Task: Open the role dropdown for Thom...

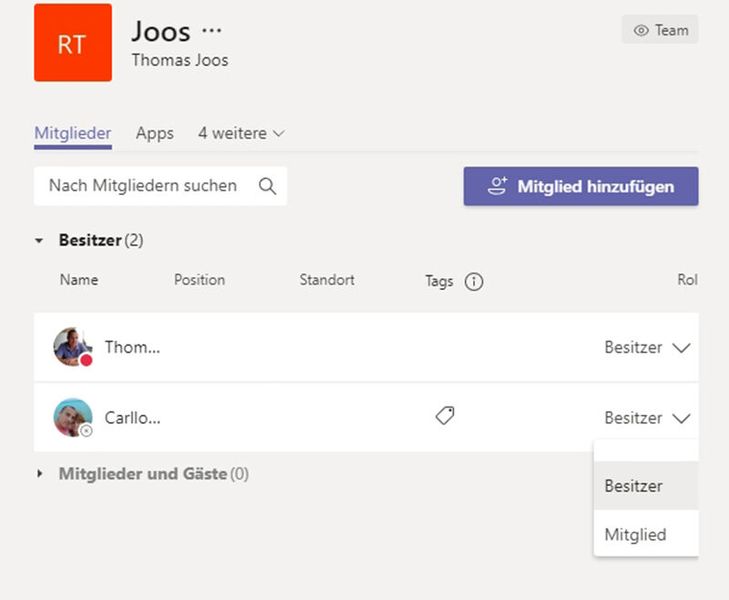Action: pos(647,347)
